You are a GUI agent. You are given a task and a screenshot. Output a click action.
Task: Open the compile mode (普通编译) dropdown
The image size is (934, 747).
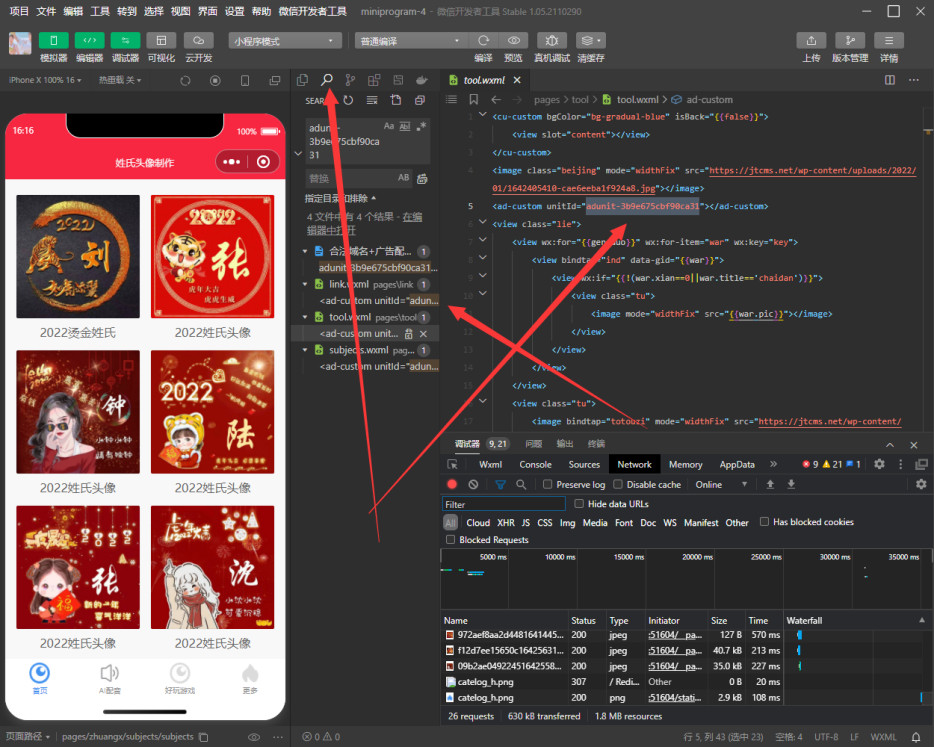click(410, 41)
